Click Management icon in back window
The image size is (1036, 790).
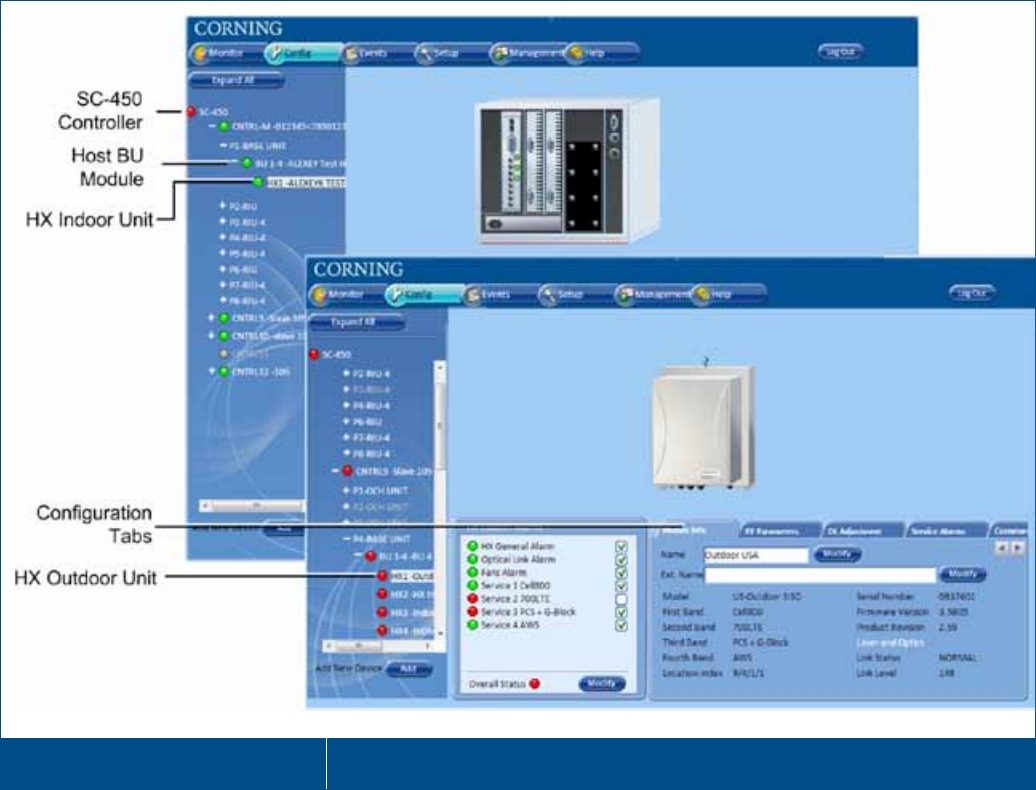[500, 53]
